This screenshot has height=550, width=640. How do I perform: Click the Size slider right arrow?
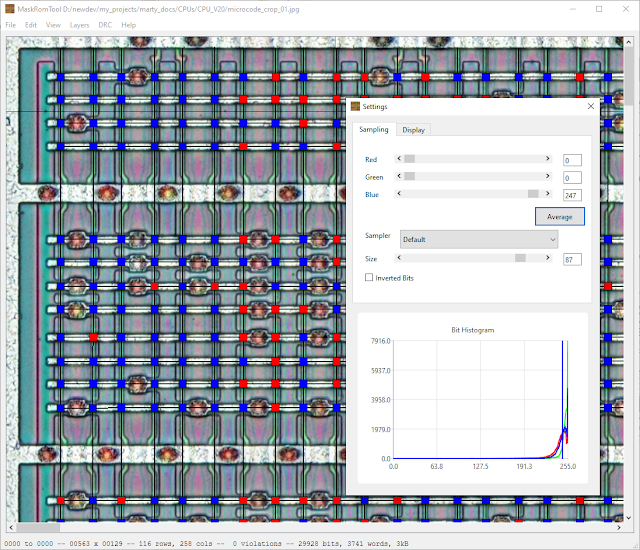coord(548,258)
